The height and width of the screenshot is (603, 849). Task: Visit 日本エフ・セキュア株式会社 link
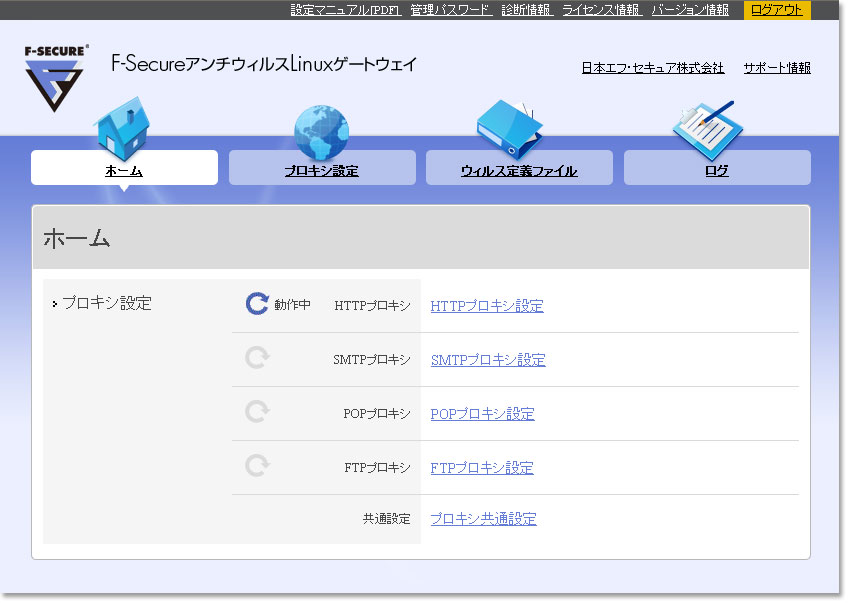(653, 68)
